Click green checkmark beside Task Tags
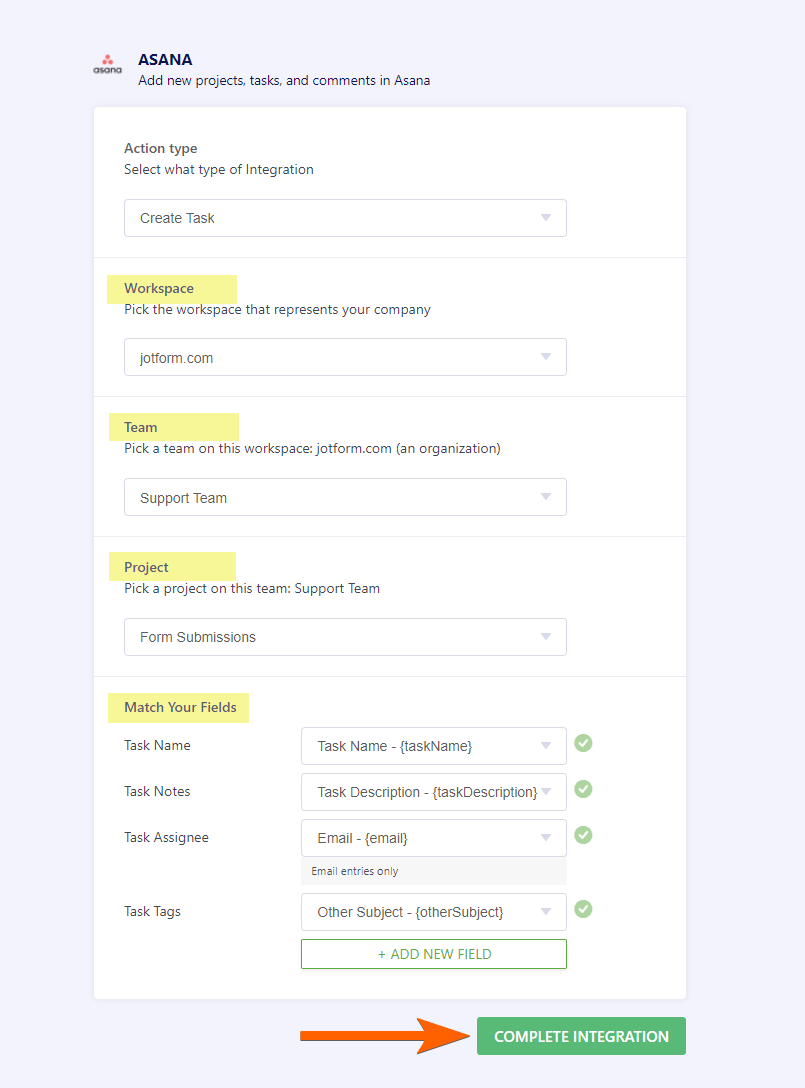 click(x=583, y=909)
